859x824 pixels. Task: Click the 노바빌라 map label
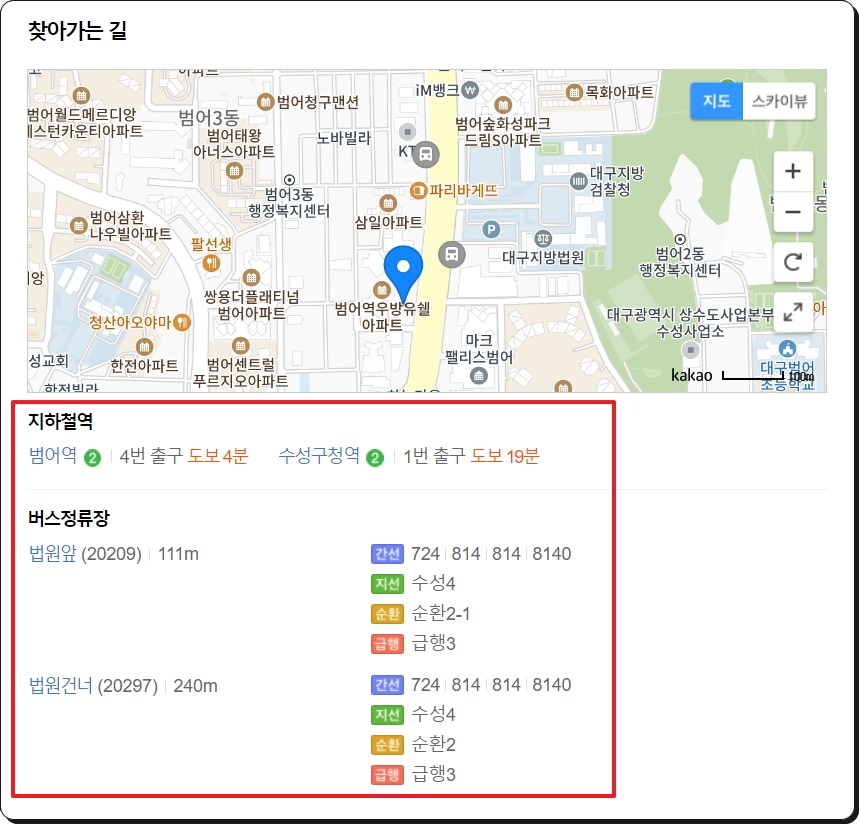[x=343, y=139]
